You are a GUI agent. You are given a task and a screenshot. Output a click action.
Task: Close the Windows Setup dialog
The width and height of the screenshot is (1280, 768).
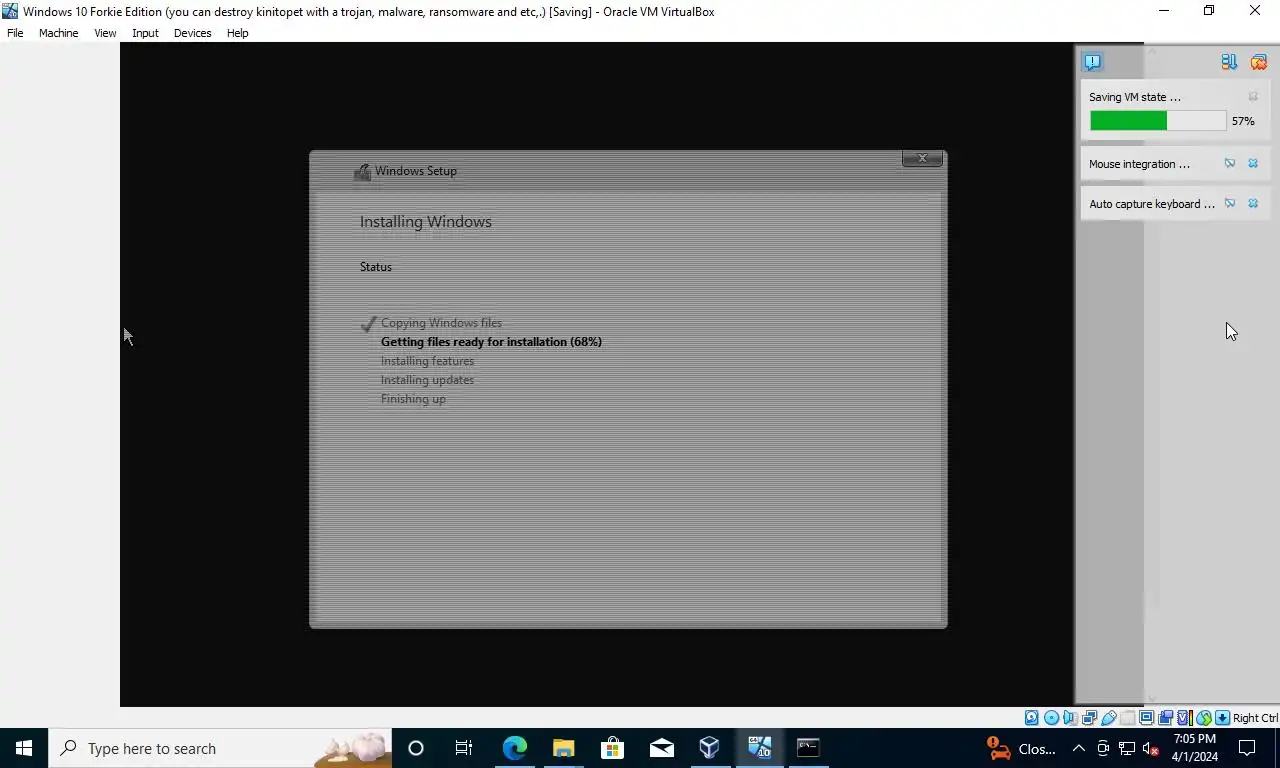point(922,158)
